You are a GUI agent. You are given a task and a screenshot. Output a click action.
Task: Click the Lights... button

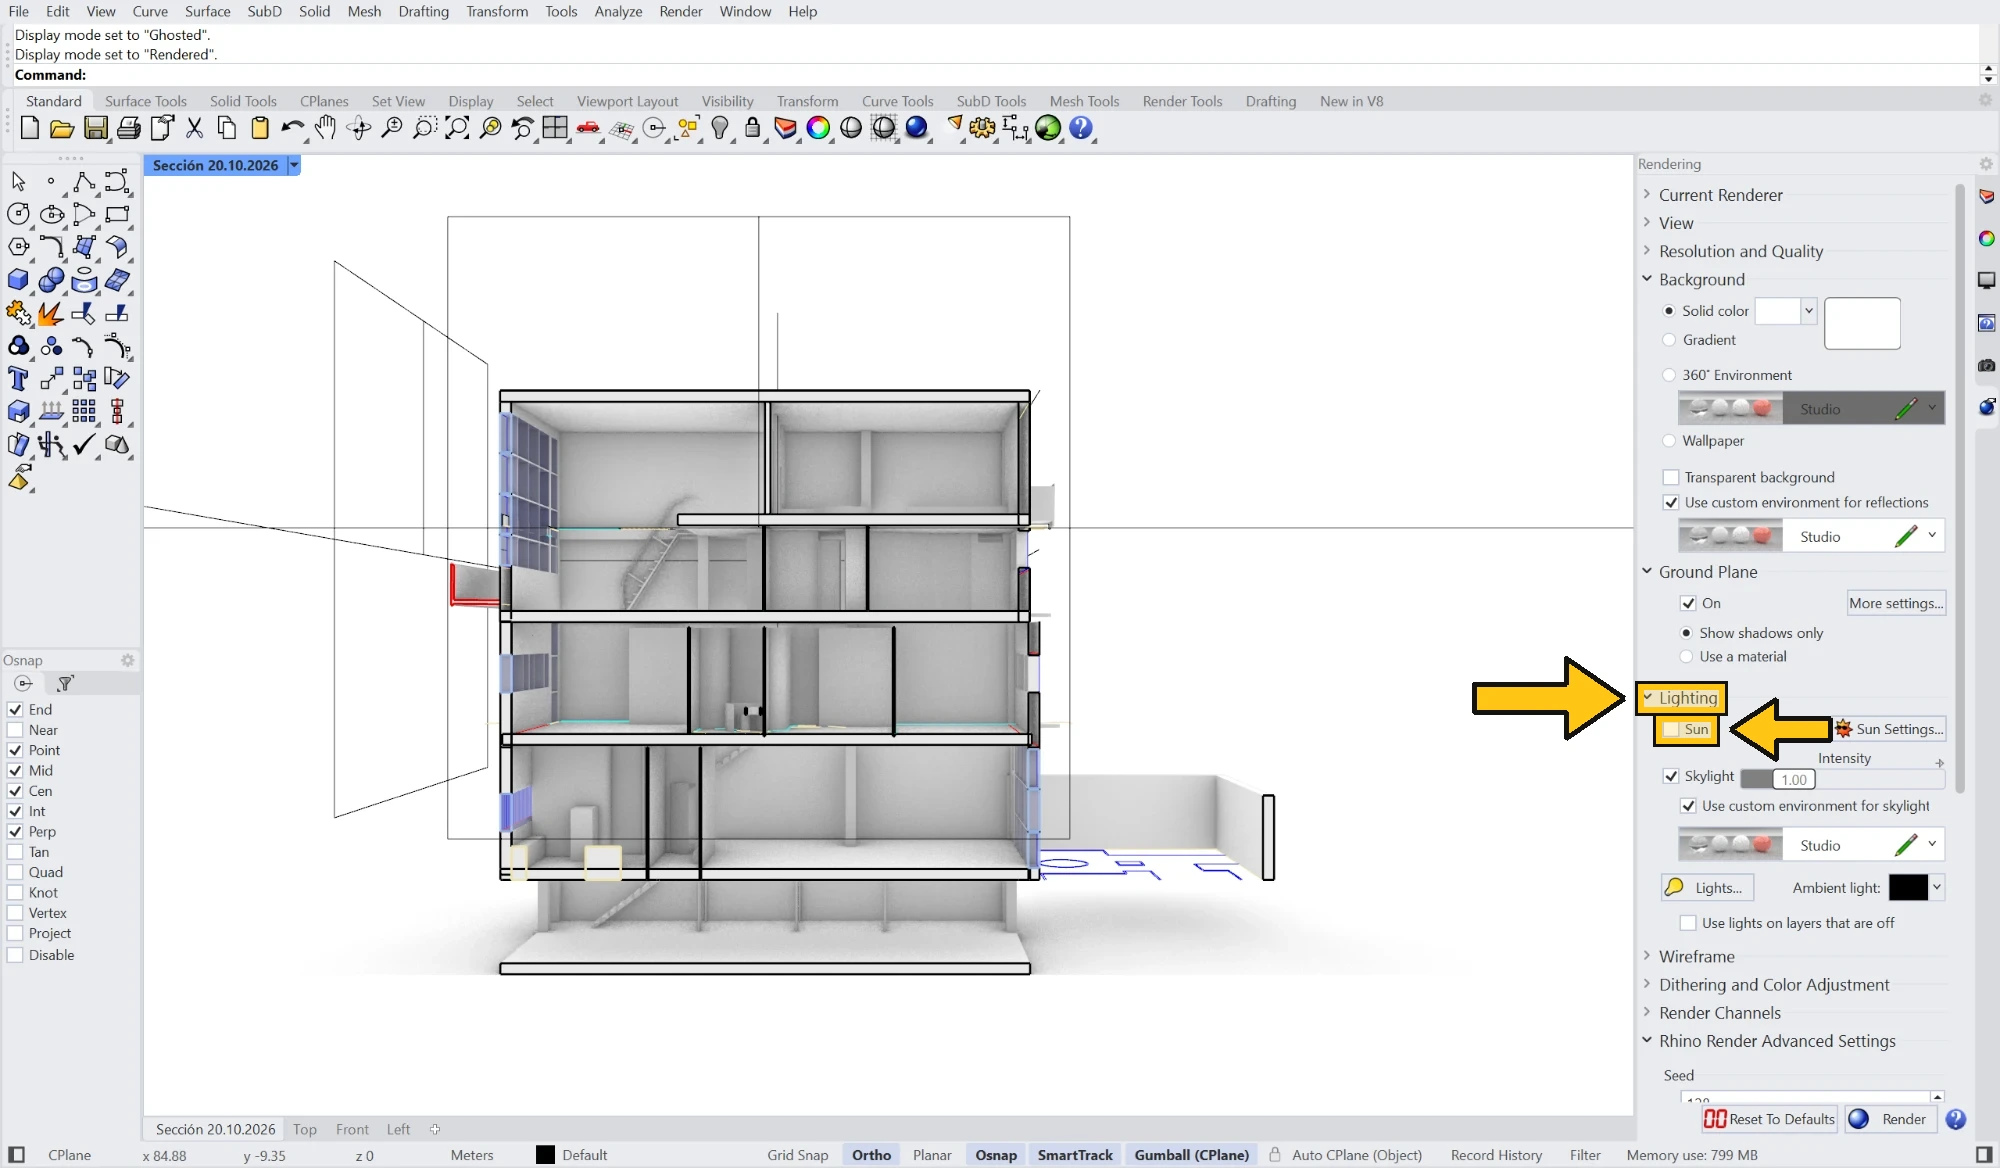[1707, 887]
